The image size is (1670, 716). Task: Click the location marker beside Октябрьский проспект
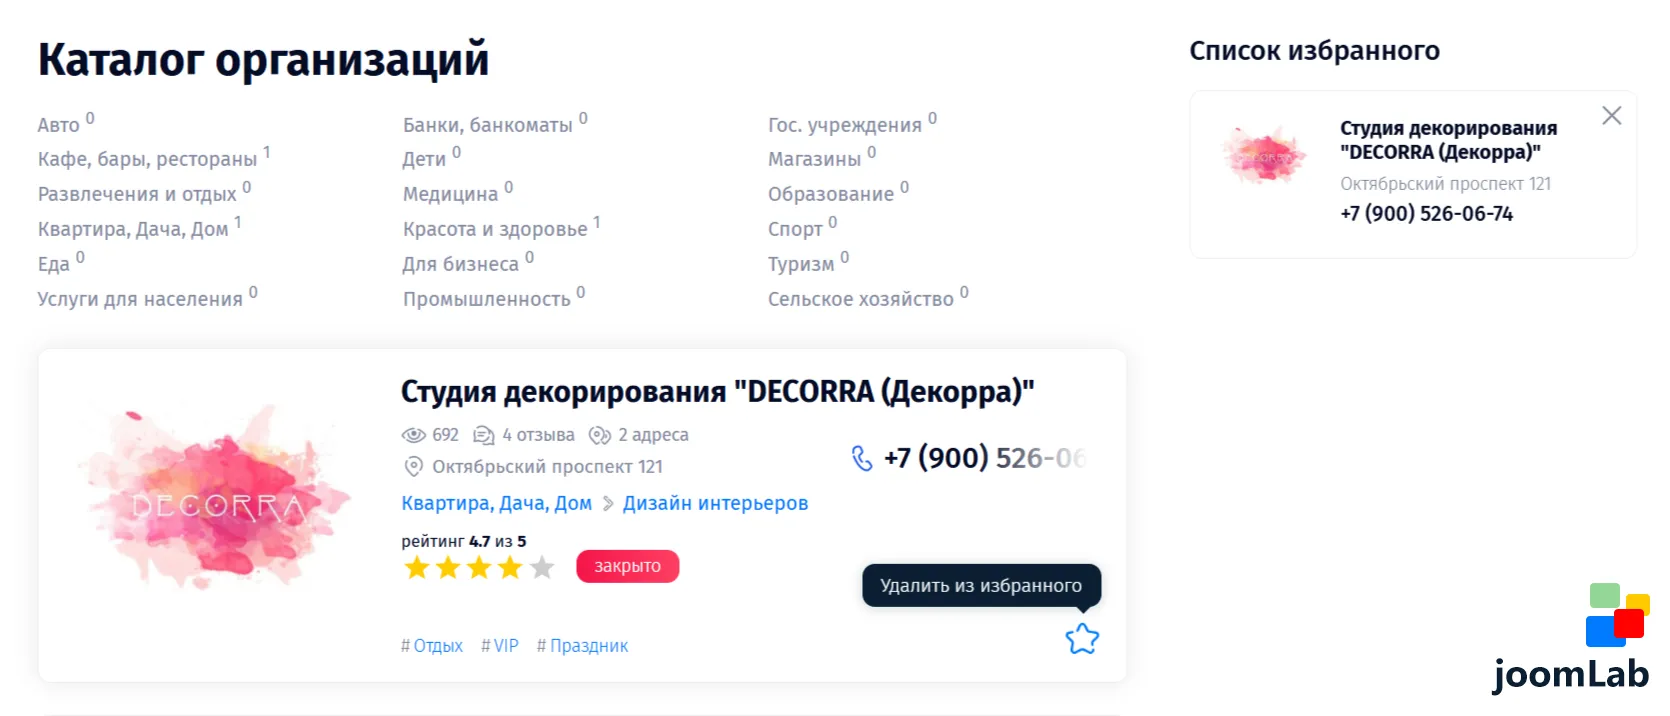[413, 467]
